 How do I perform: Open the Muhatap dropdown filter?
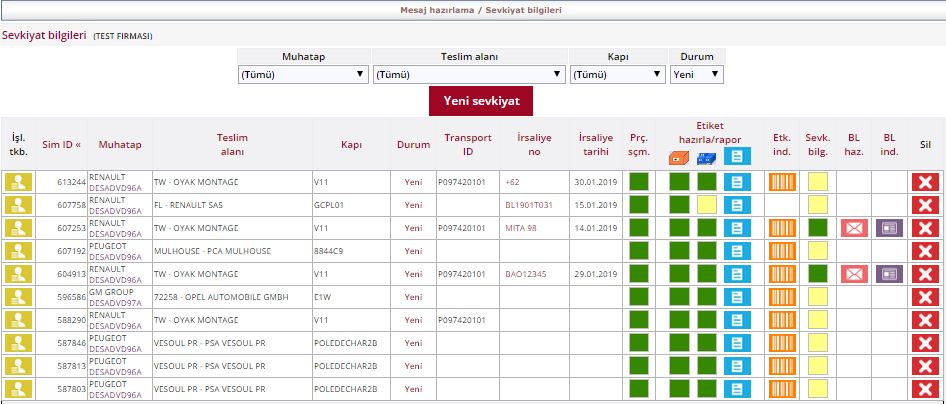coord(303,74)
